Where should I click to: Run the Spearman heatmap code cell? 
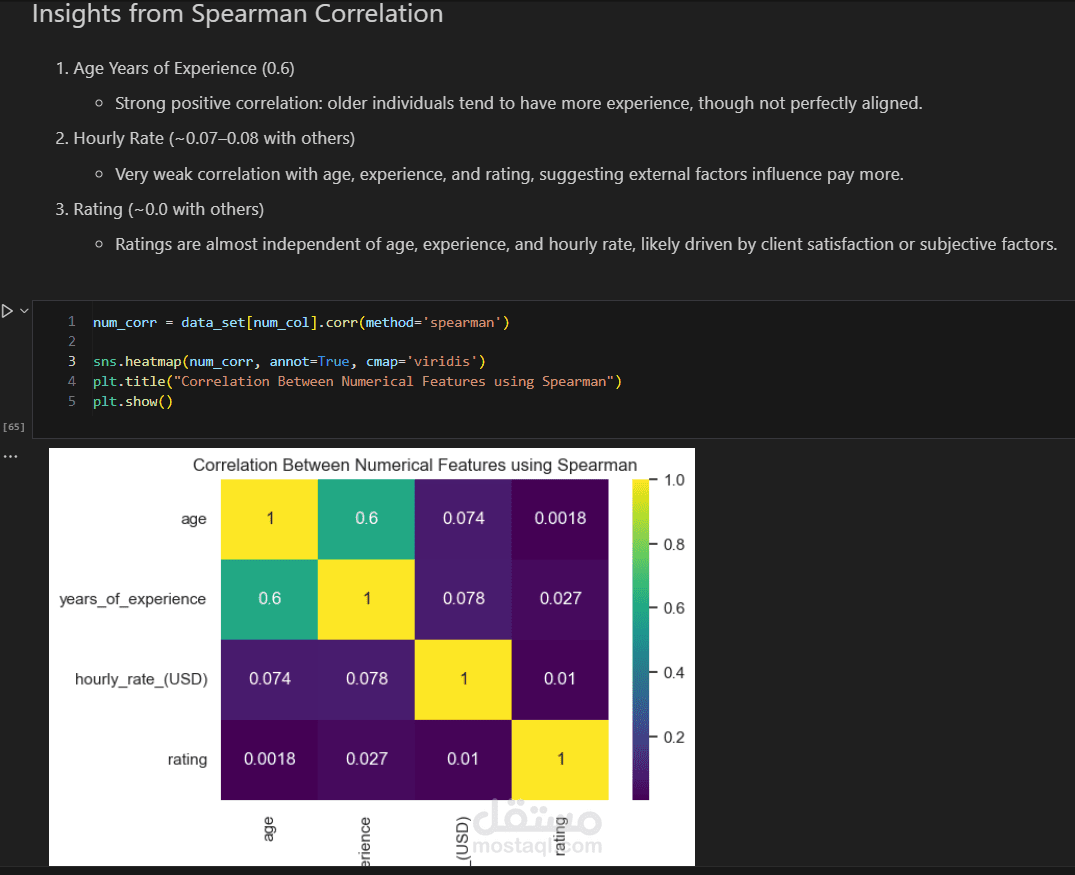pyautogui.click(x=7, y=311)
